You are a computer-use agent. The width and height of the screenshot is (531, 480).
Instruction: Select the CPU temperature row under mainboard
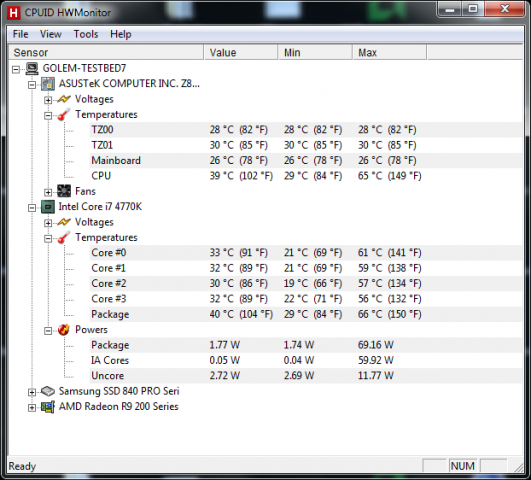(x=306, y=176)
